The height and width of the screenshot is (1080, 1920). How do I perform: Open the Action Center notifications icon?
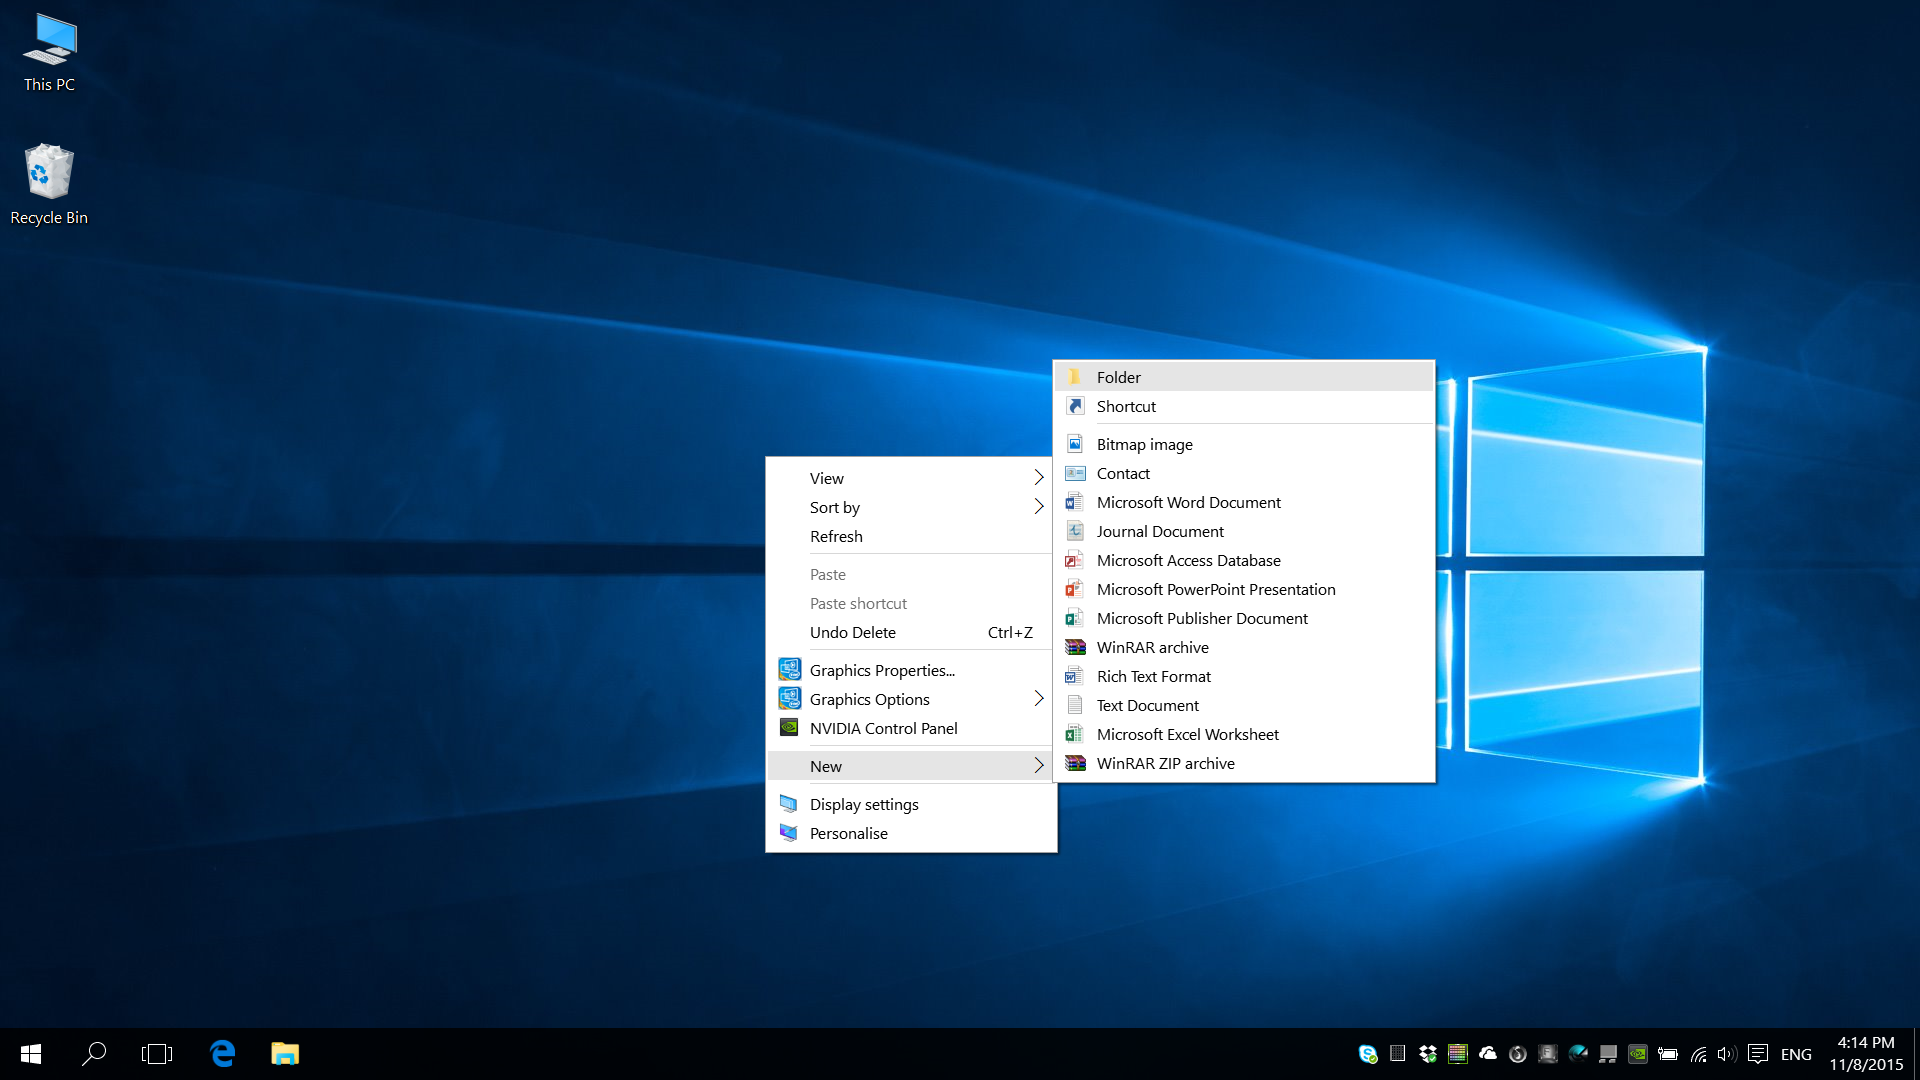(x=1758, y=1054)
